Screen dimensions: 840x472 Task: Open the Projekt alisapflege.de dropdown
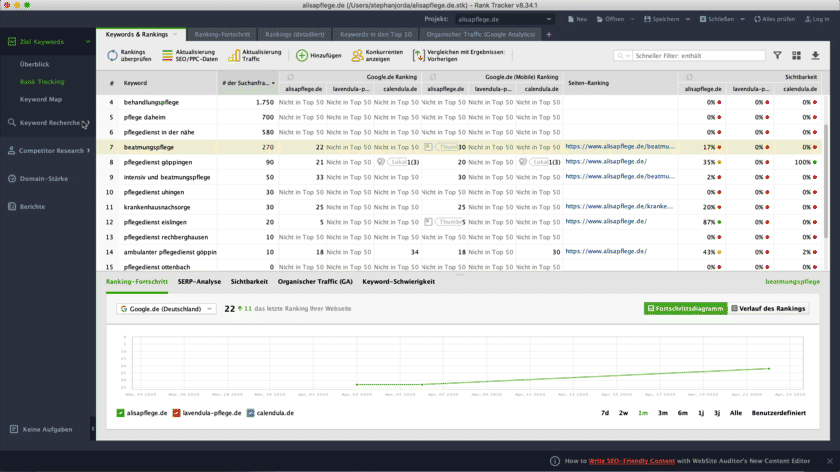(504, 19)
